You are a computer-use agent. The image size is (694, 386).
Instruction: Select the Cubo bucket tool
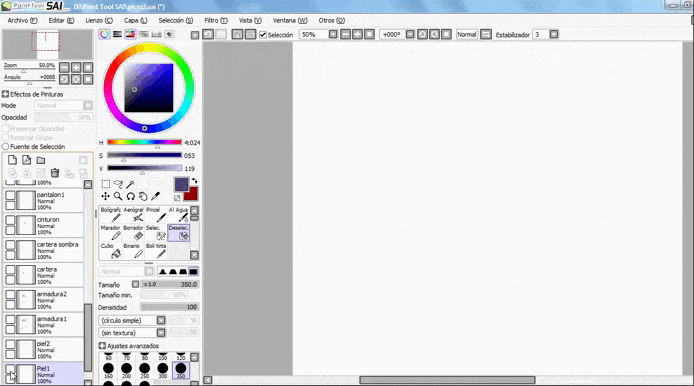(111, 251)
